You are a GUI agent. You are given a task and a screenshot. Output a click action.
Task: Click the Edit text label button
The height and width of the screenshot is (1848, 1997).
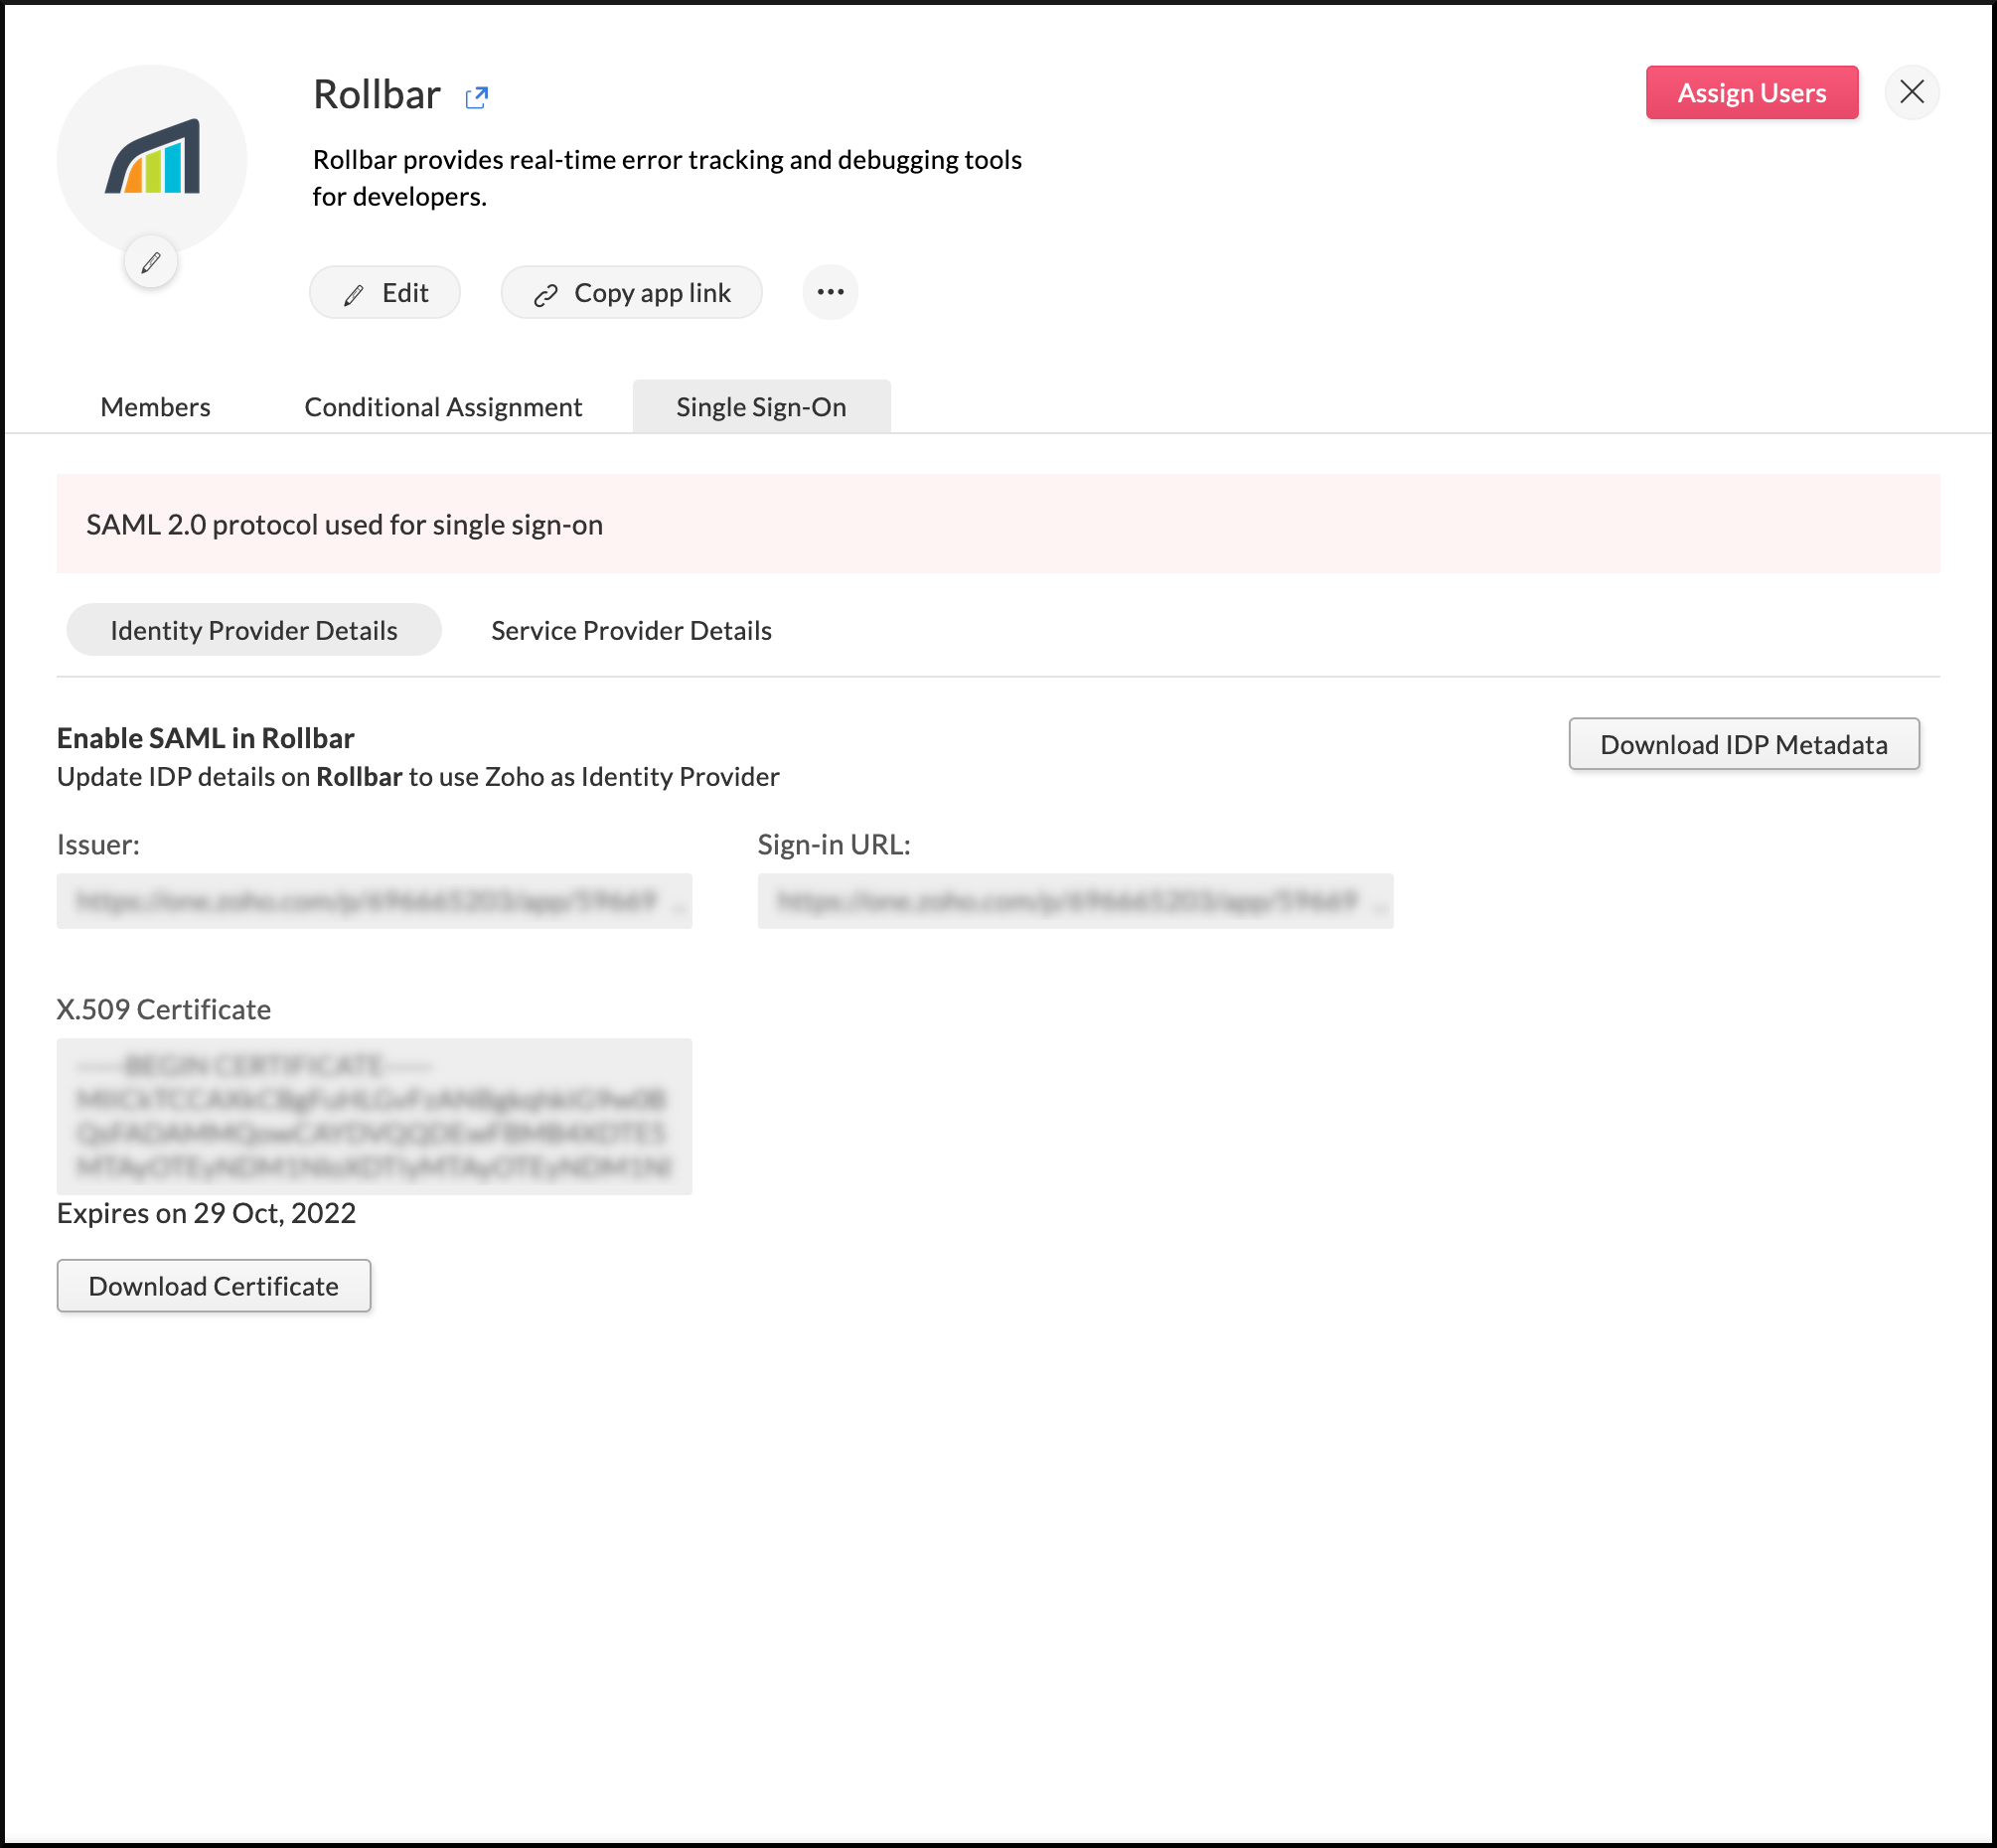coord(386,292)
